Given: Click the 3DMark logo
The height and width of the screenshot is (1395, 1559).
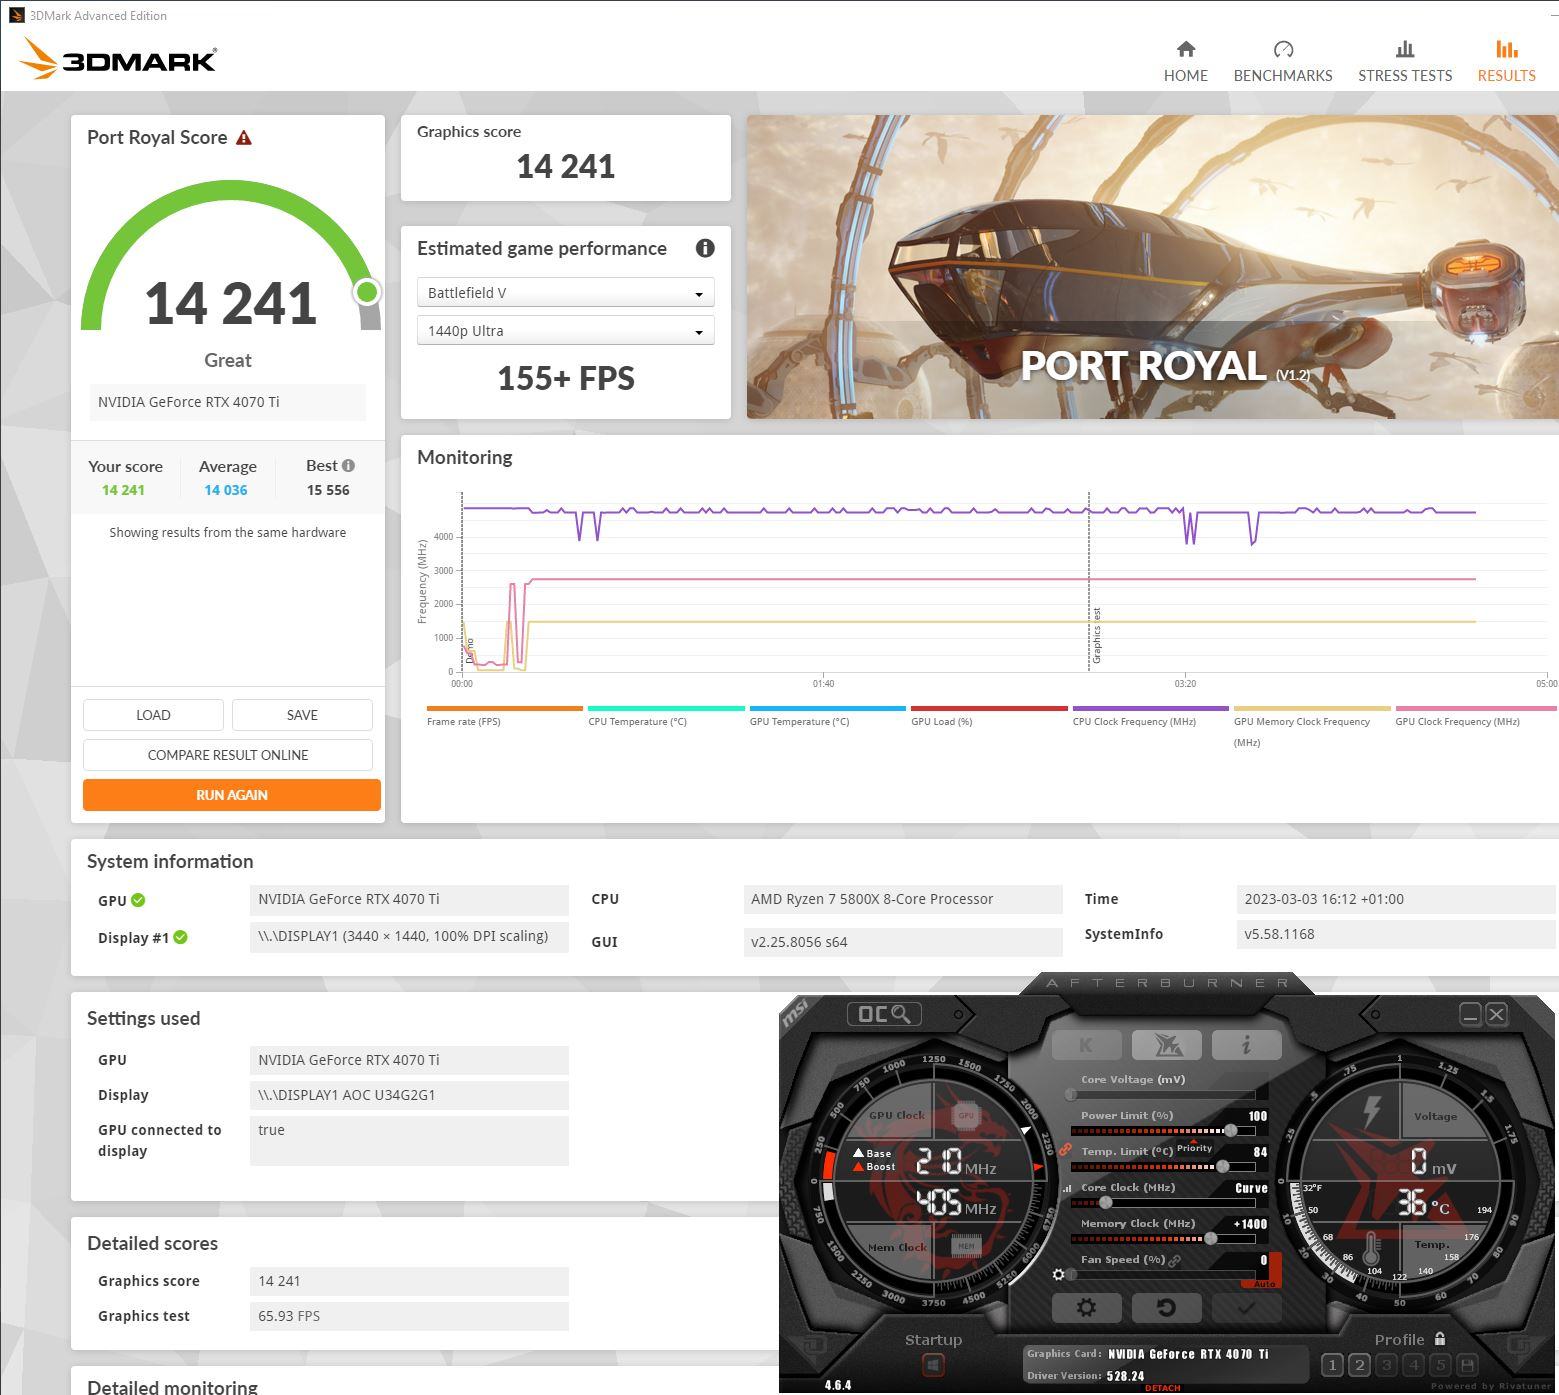Looking at the screenshot, I should click(x=118, y=59).
